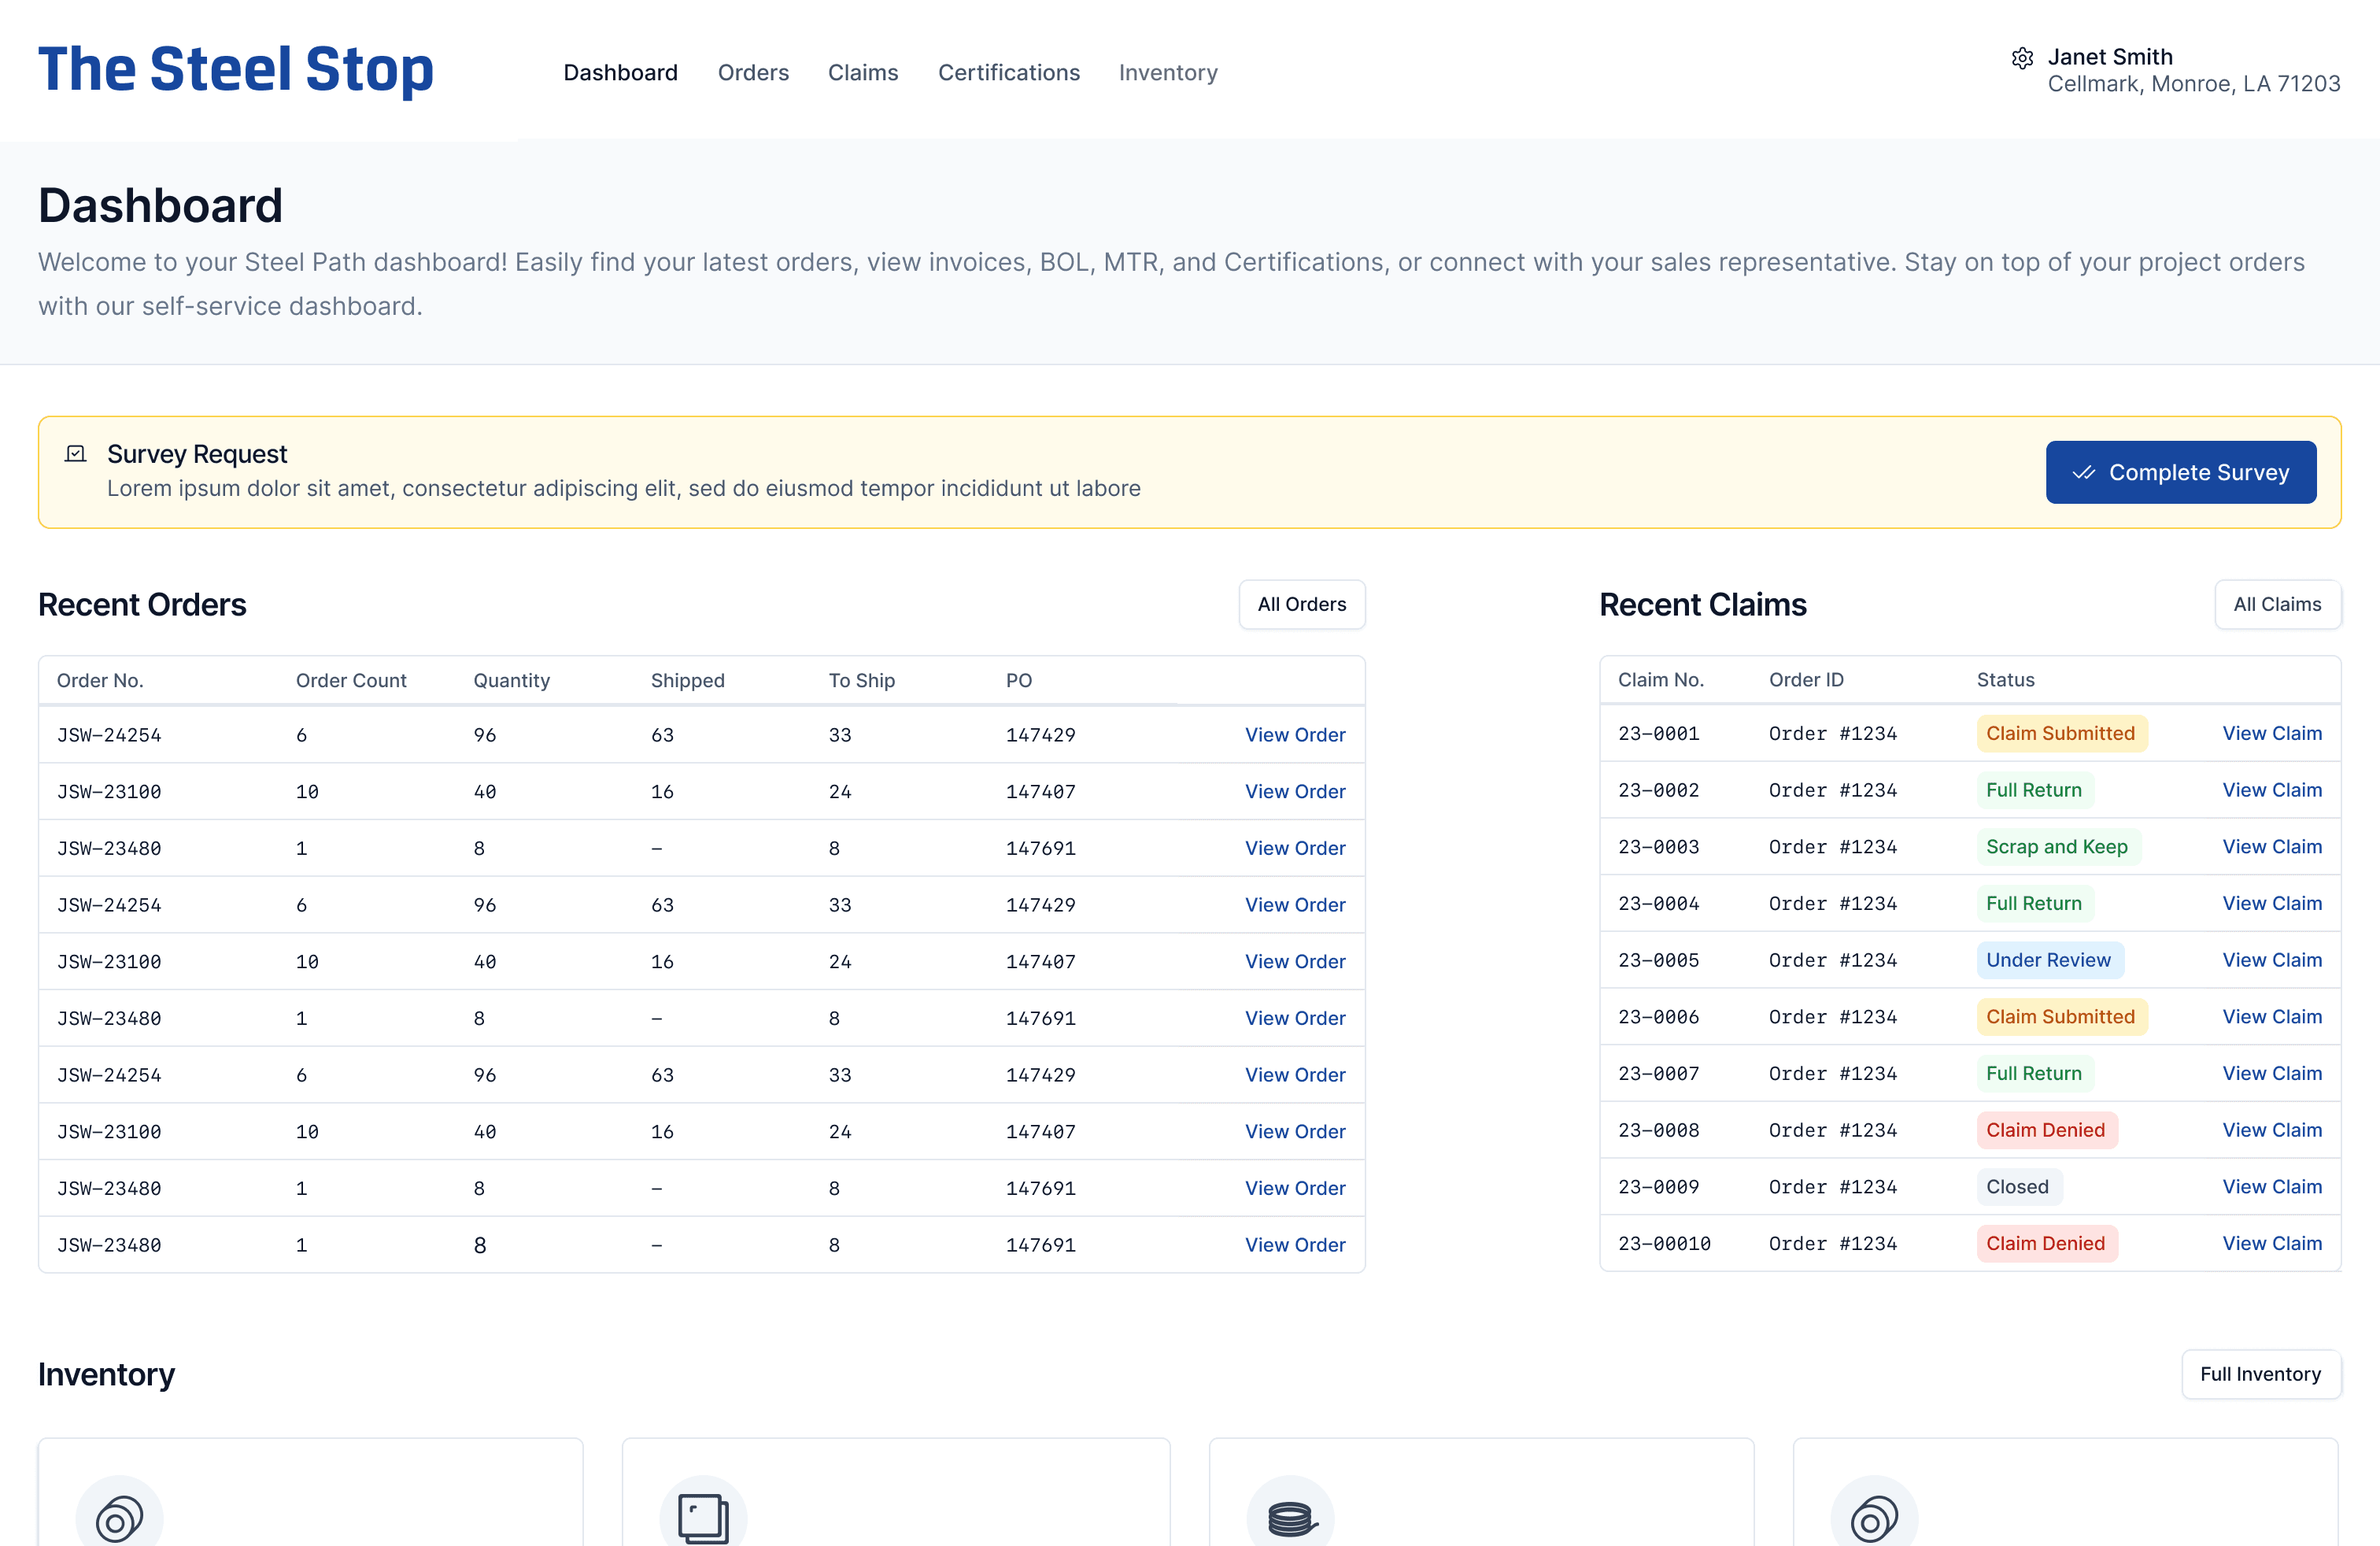This screenshot has height=1546, width=2380.
Task: Select the sheet plate inventory icon
Action: pyautogui.click(x=703, y=1518)
